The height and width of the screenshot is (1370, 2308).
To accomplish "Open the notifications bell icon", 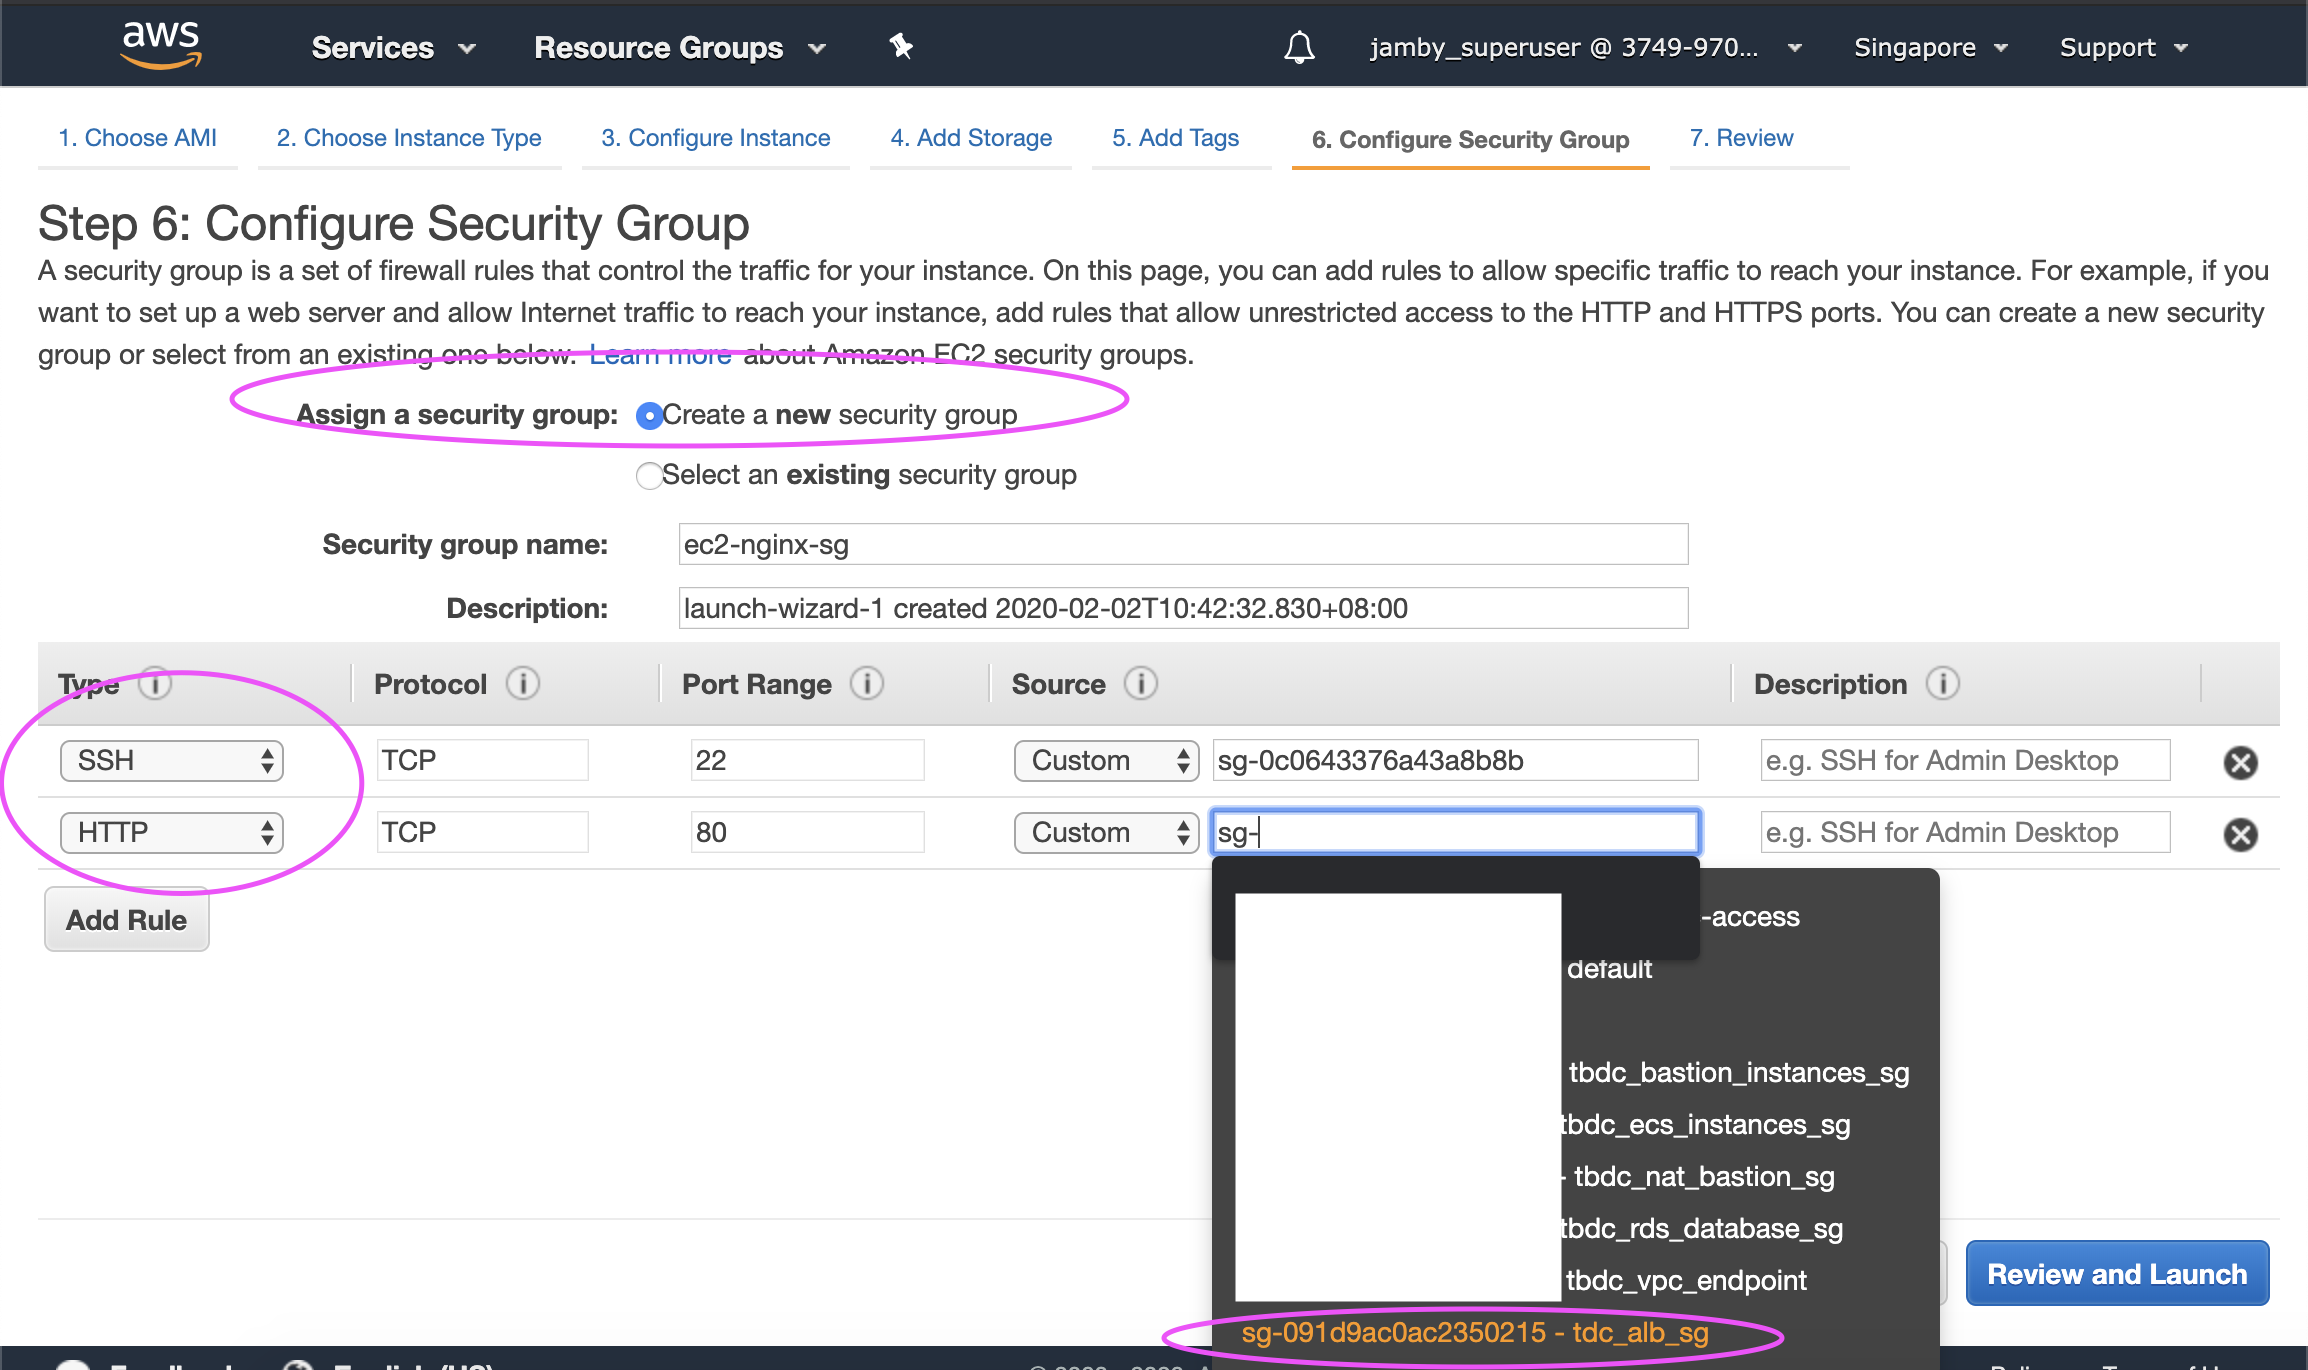I will click(x=1299, y=47).
